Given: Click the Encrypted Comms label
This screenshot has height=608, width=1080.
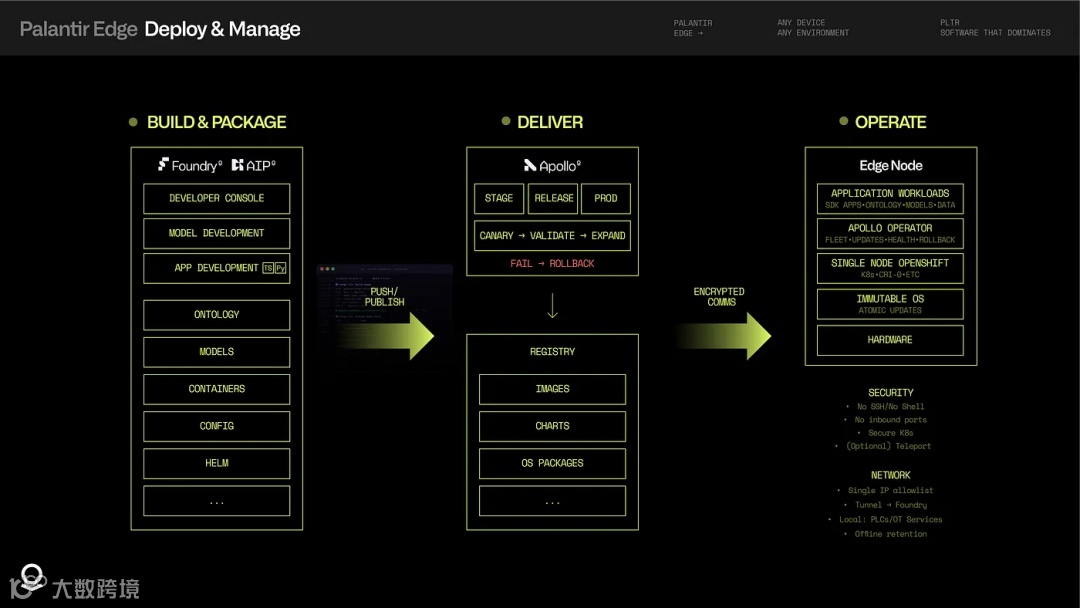Looking at the screenshot, I should pyautogui.click(x=719, y=297).
